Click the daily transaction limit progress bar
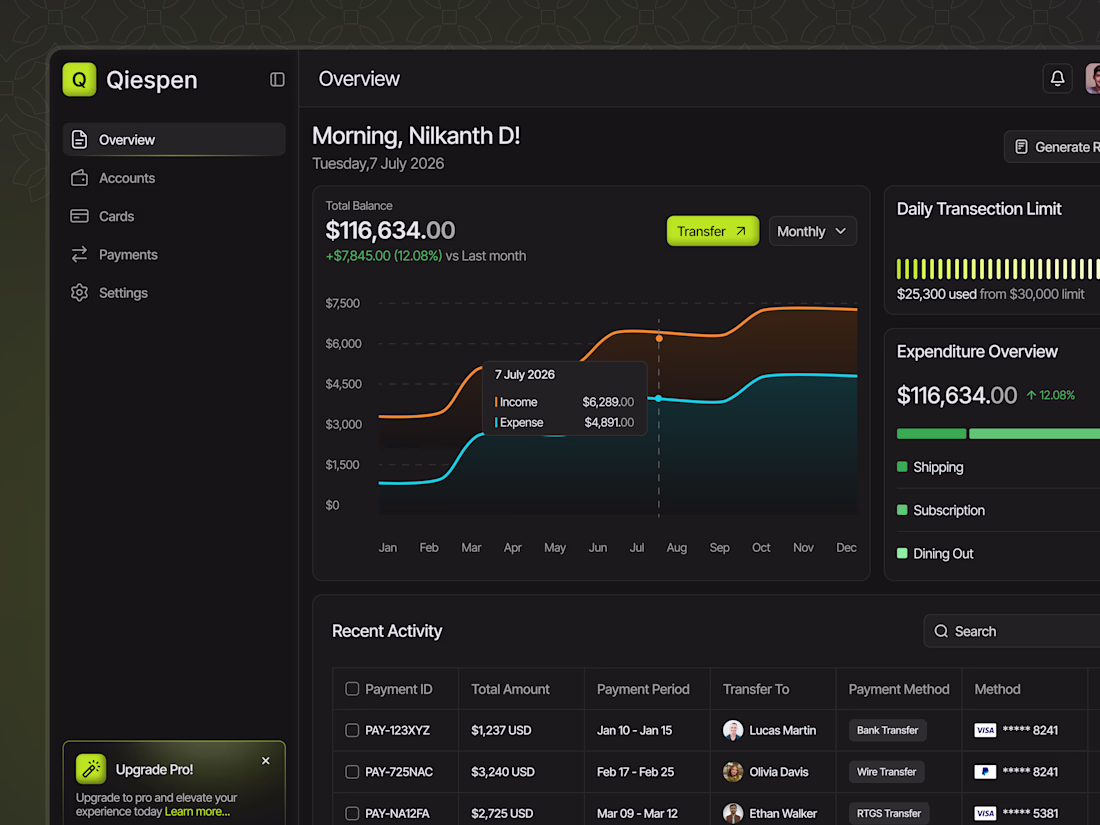The image size is (1100, 825). pos(998,269)
